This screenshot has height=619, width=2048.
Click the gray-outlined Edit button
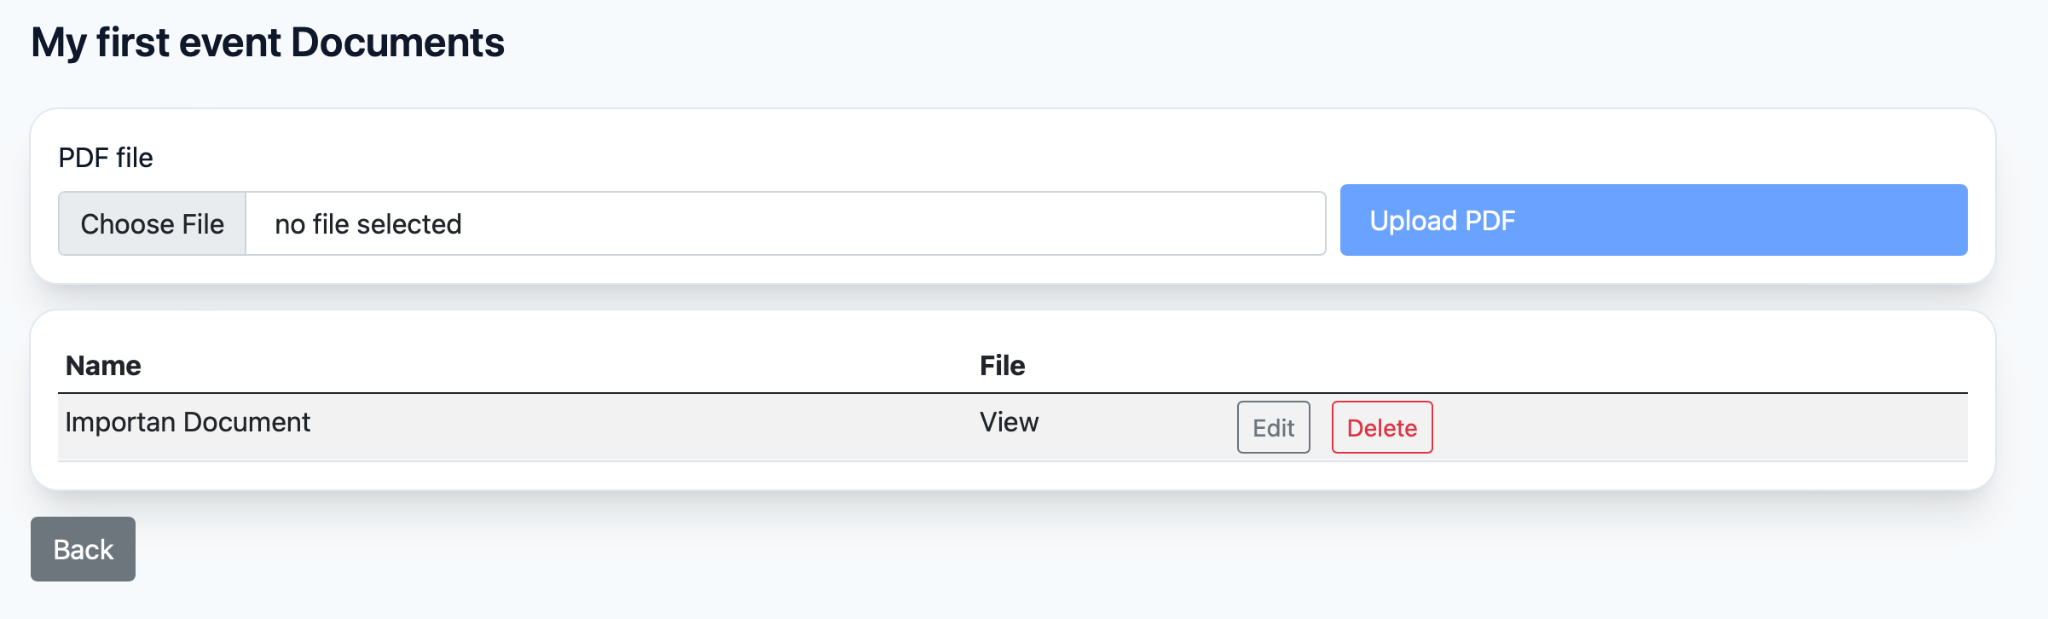[1273, 428]
